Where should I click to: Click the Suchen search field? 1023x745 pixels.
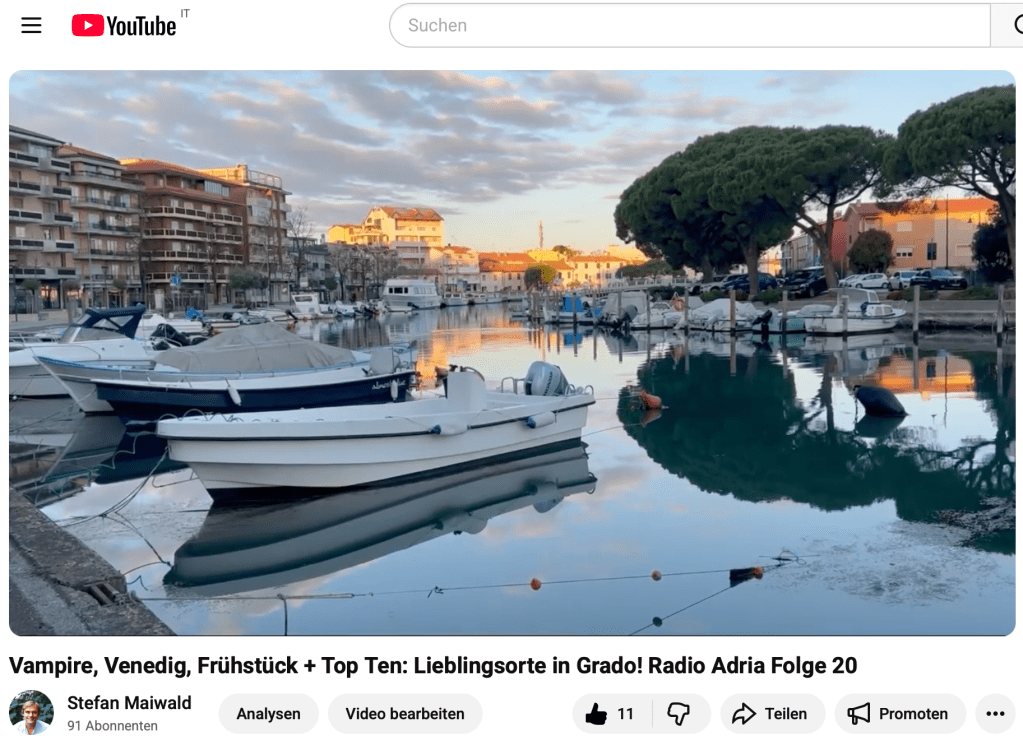click(690, 25)
